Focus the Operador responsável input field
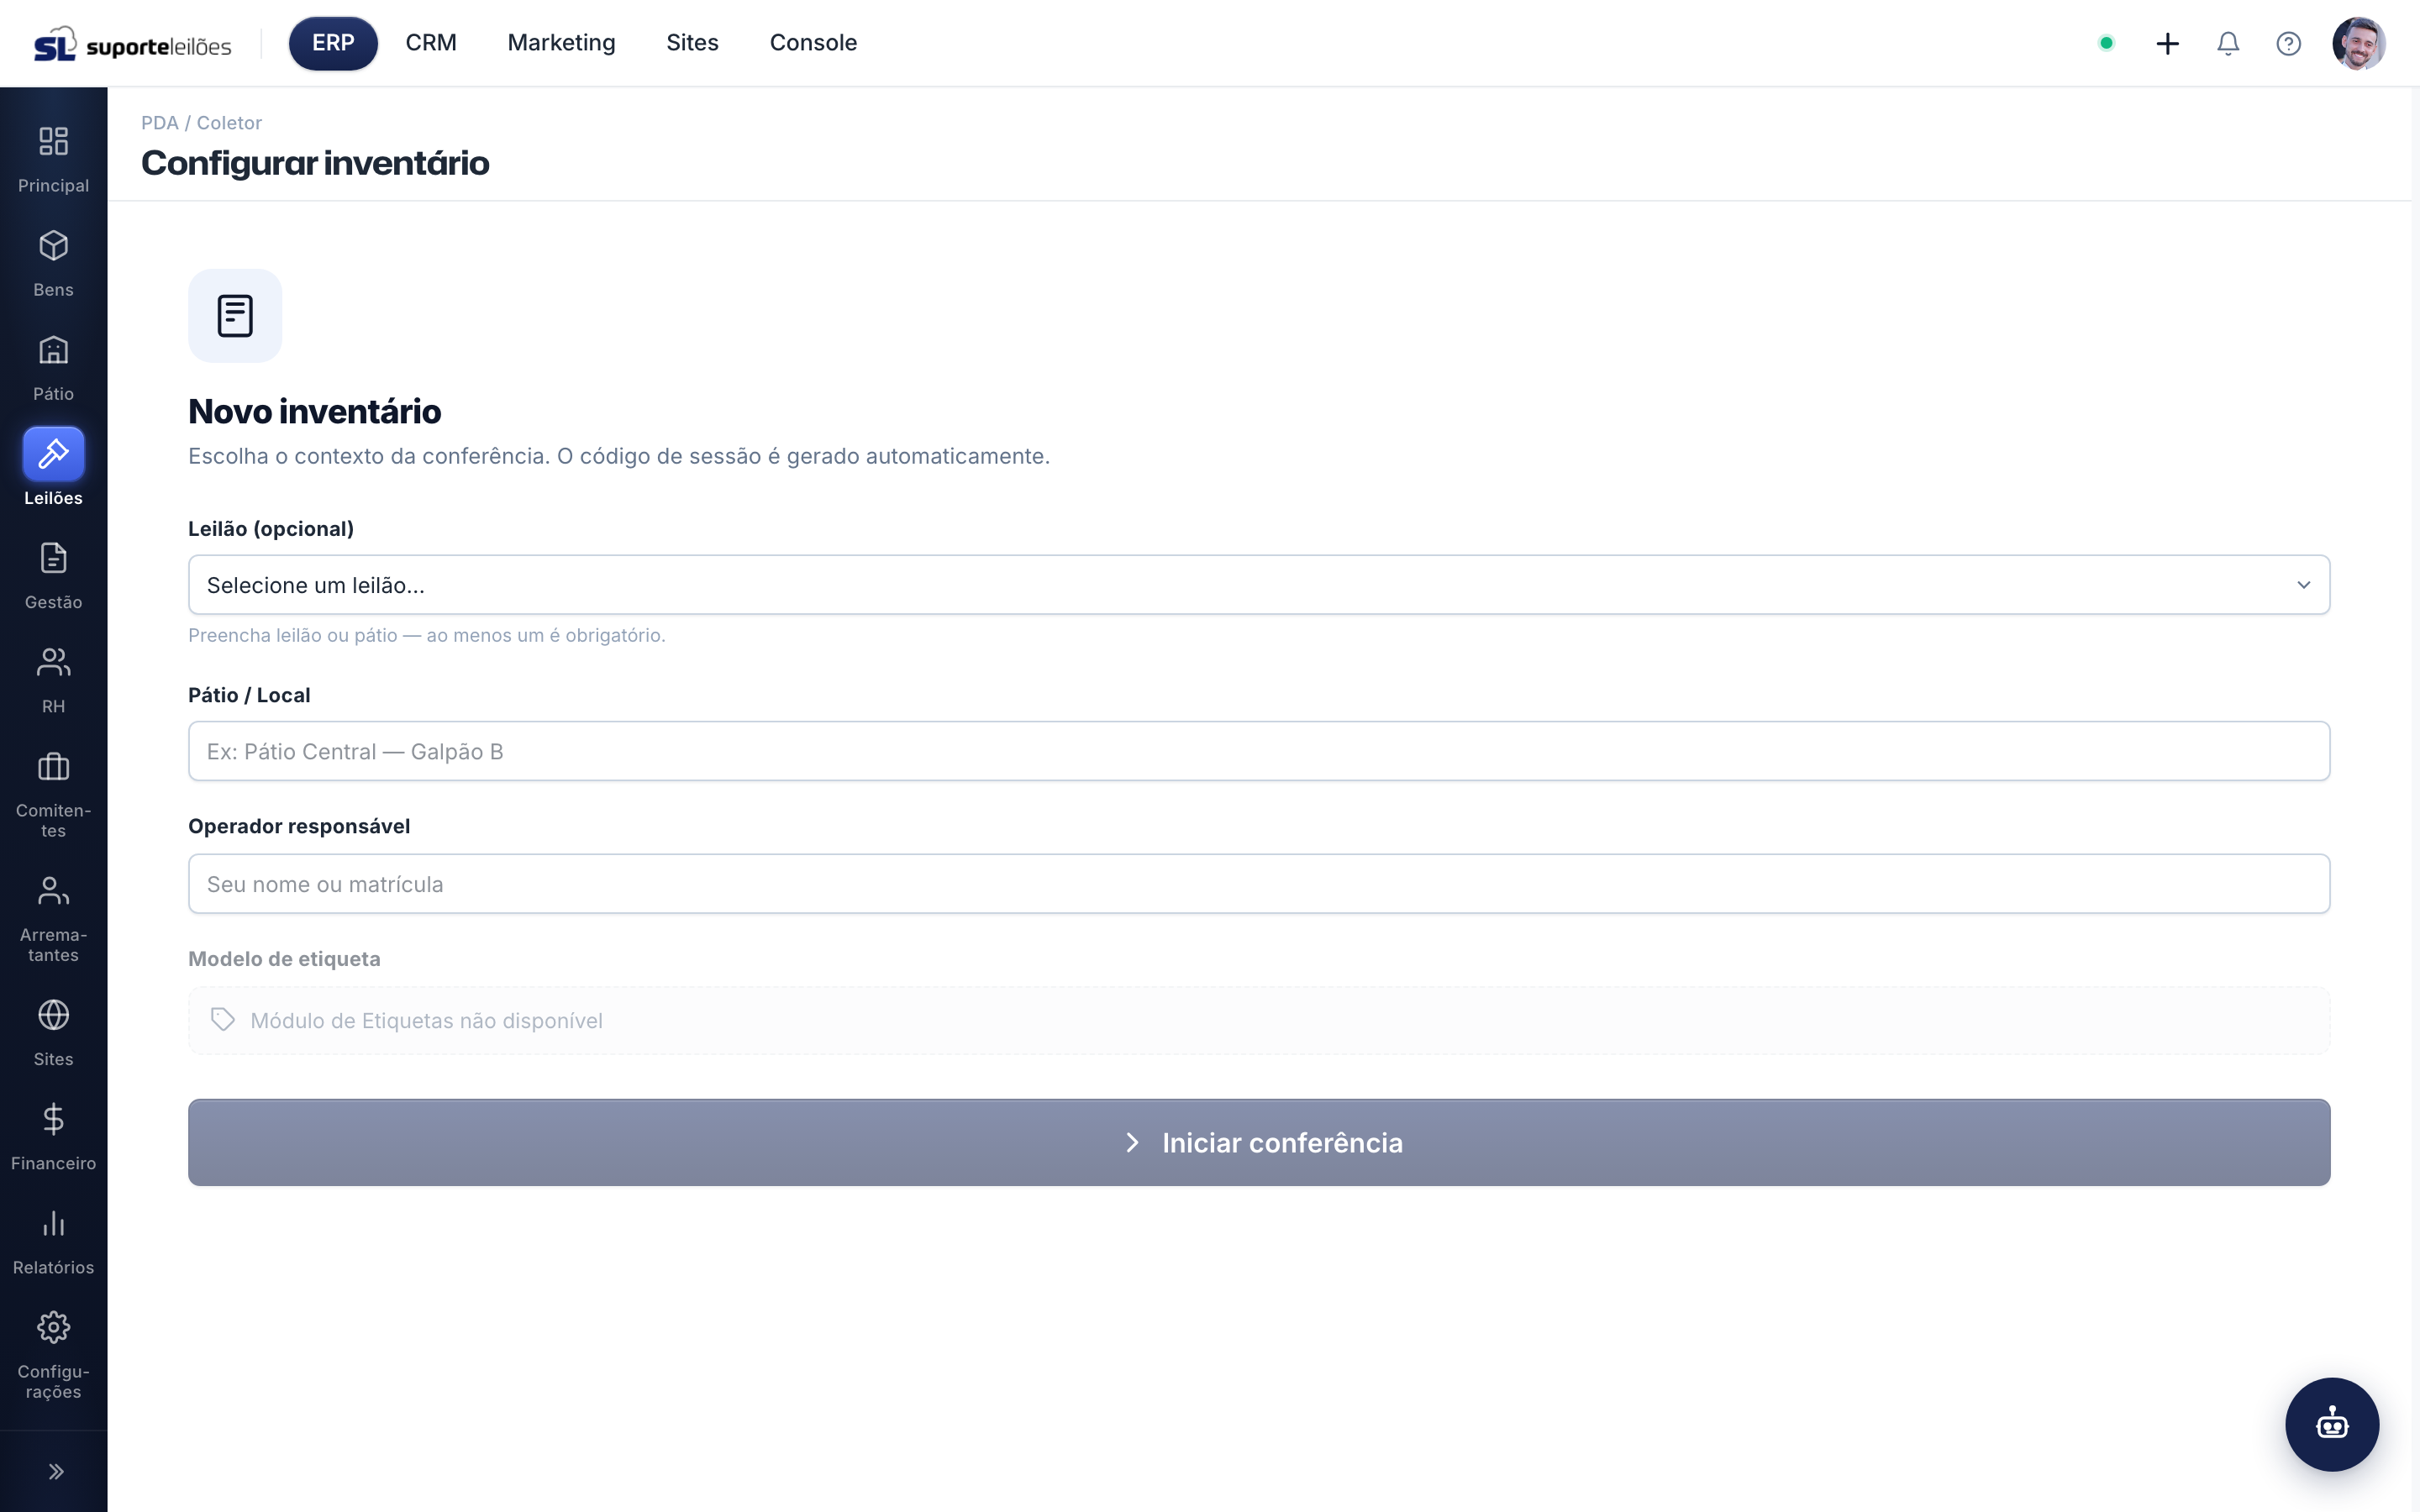 1259,884
